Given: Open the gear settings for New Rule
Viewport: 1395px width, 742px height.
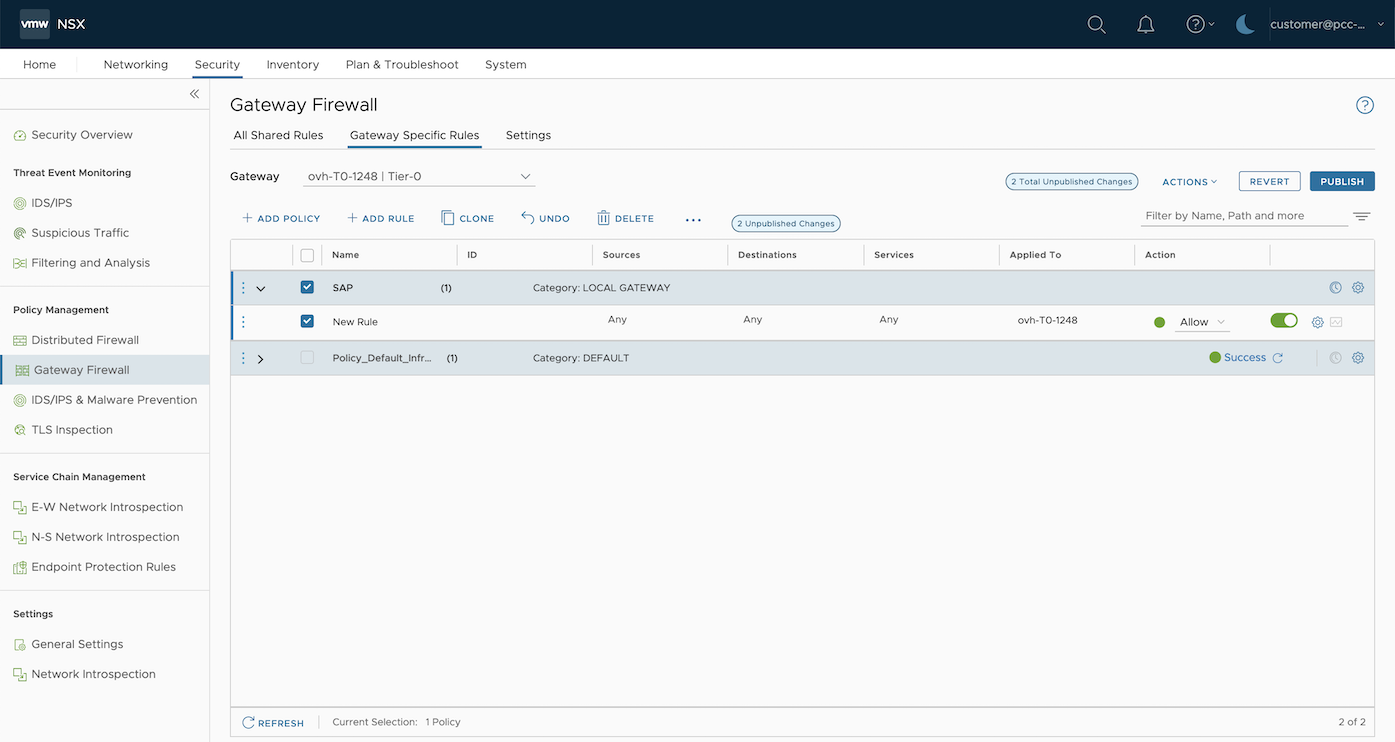Looking at the screenshot, I should coord(1316,322).
